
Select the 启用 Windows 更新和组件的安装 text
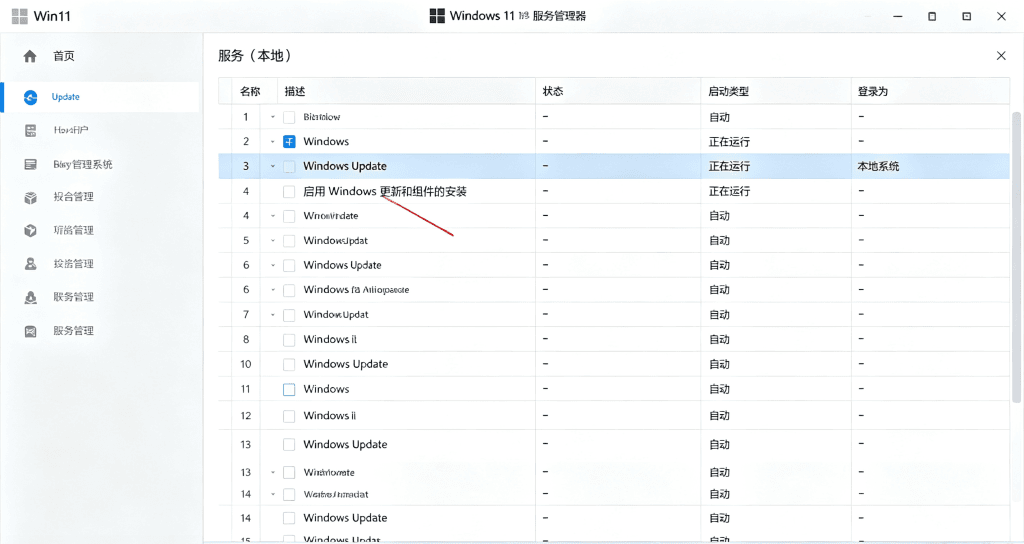pos(385,191)
